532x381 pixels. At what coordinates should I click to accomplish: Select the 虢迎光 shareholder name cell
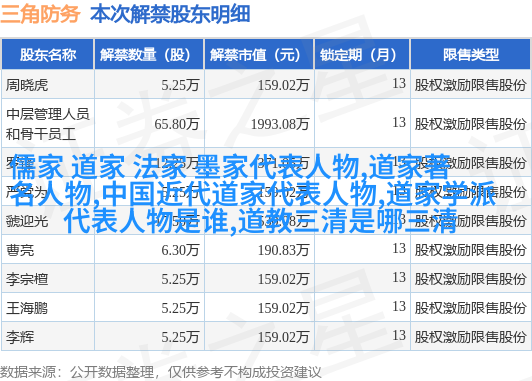pos(27,222)
